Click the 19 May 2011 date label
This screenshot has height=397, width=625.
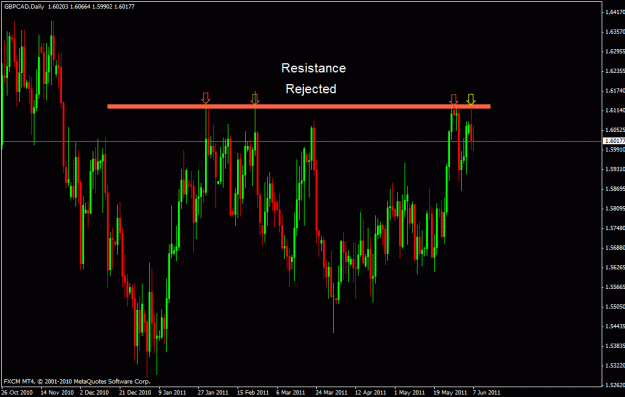pyautogui.click(x=450, y=393)
